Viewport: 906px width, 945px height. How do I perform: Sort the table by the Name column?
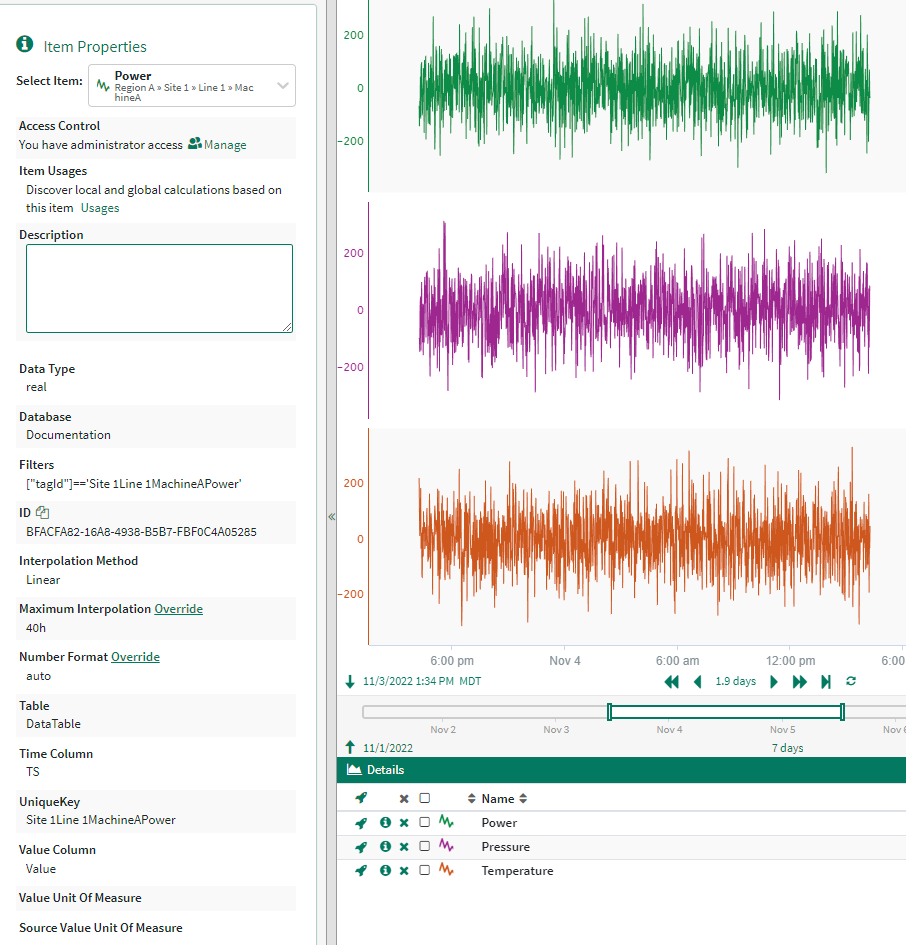498,799
